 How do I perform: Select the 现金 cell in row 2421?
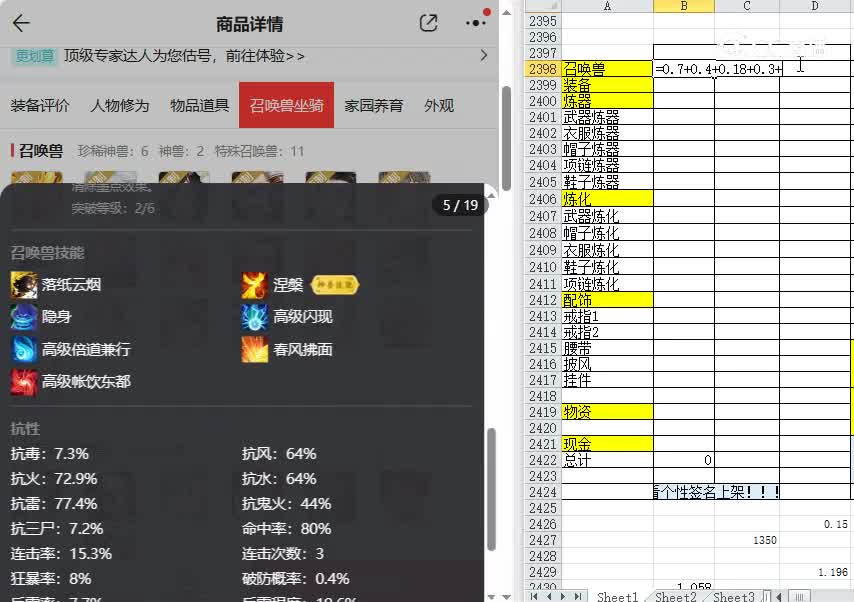click(607, 444)
